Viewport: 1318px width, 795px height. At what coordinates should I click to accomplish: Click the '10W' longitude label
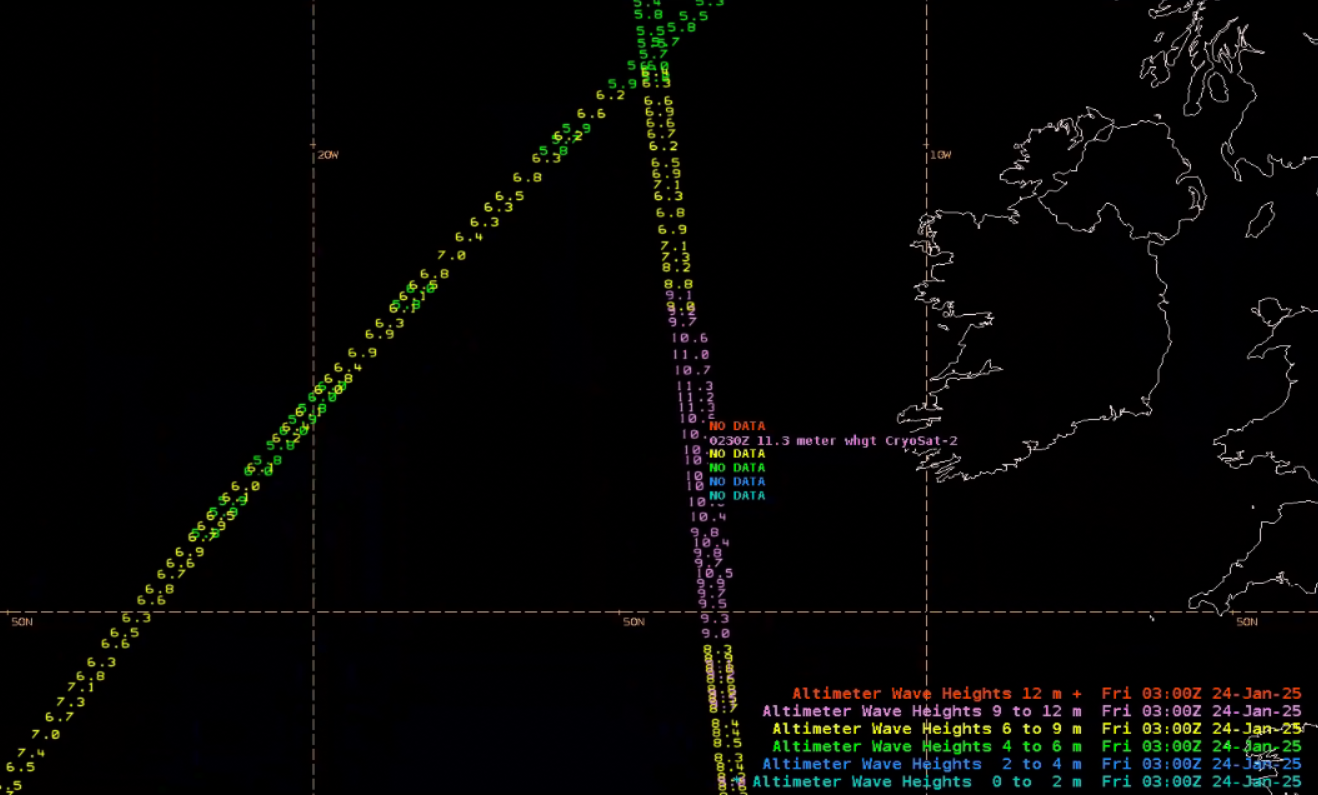(940, 155)
